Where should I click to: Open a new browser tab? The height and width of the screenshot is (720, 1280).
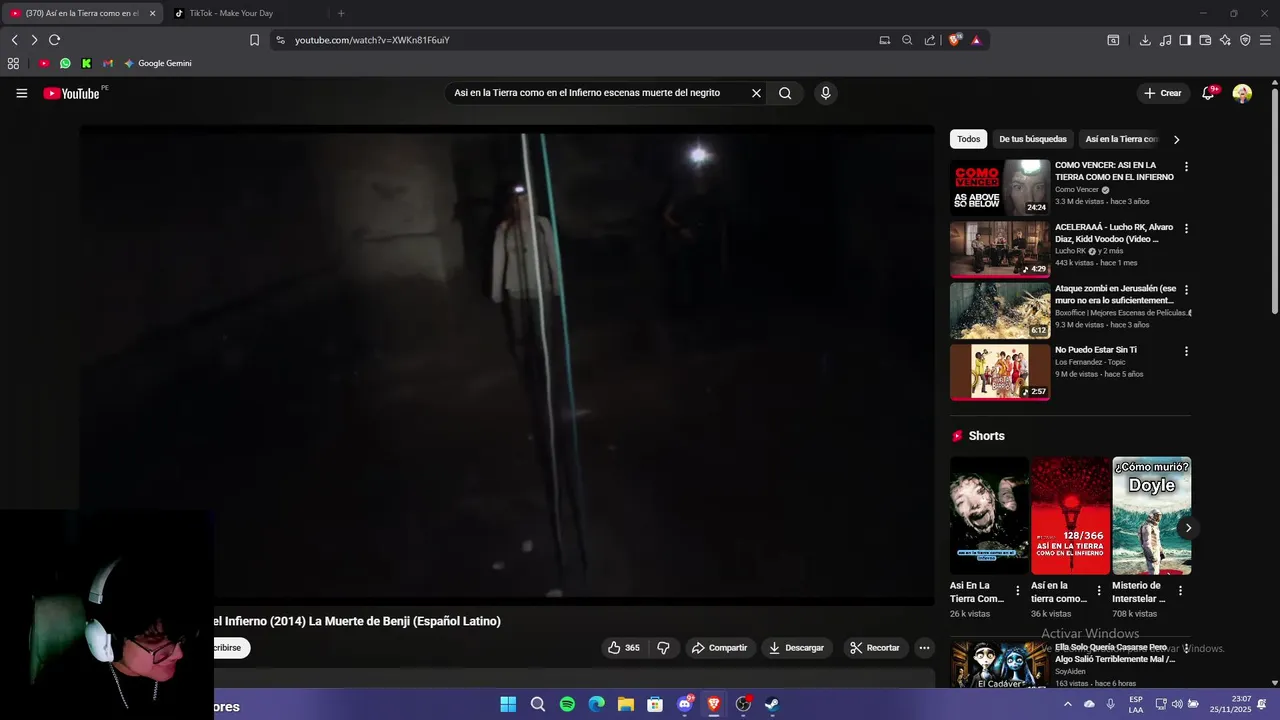coord(341,13)
